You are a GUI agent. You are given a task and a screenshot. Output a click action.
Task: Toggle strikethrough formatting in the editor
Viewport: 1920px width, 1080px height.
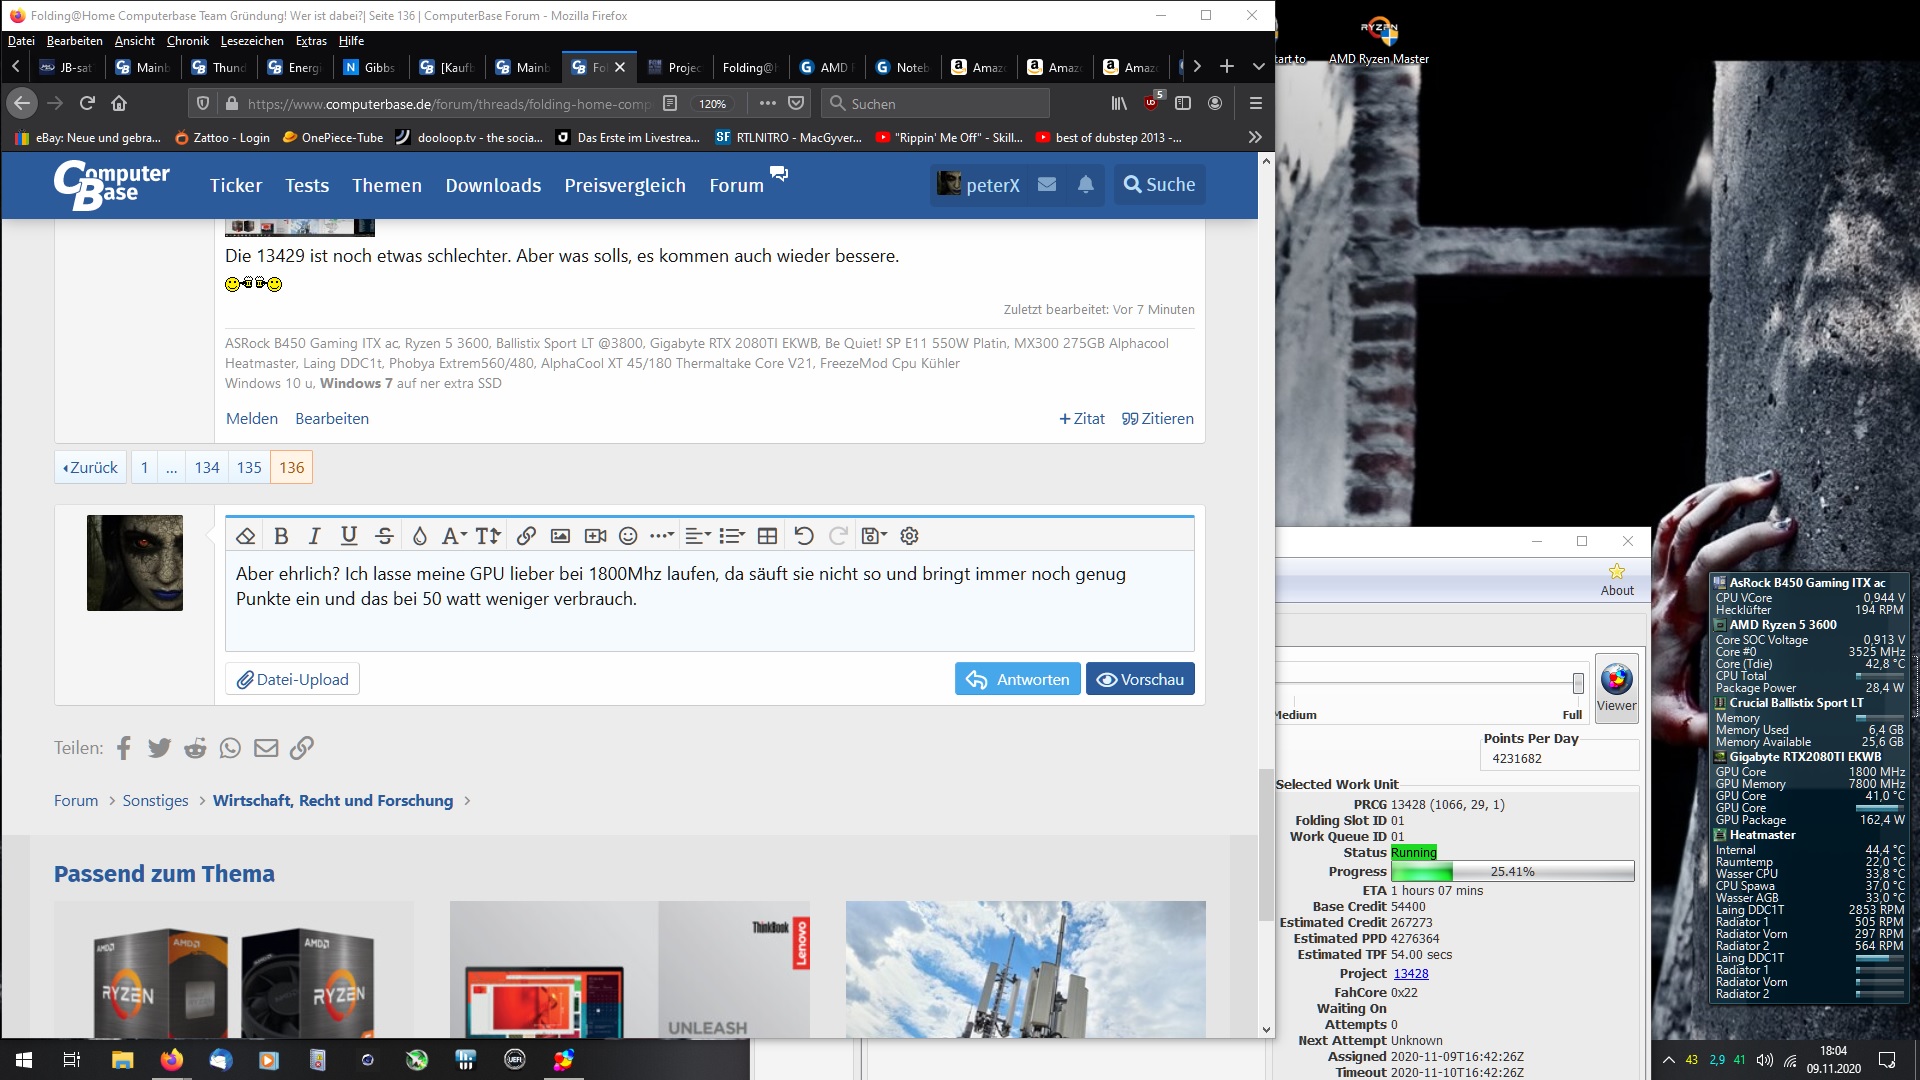click(384, 536)
